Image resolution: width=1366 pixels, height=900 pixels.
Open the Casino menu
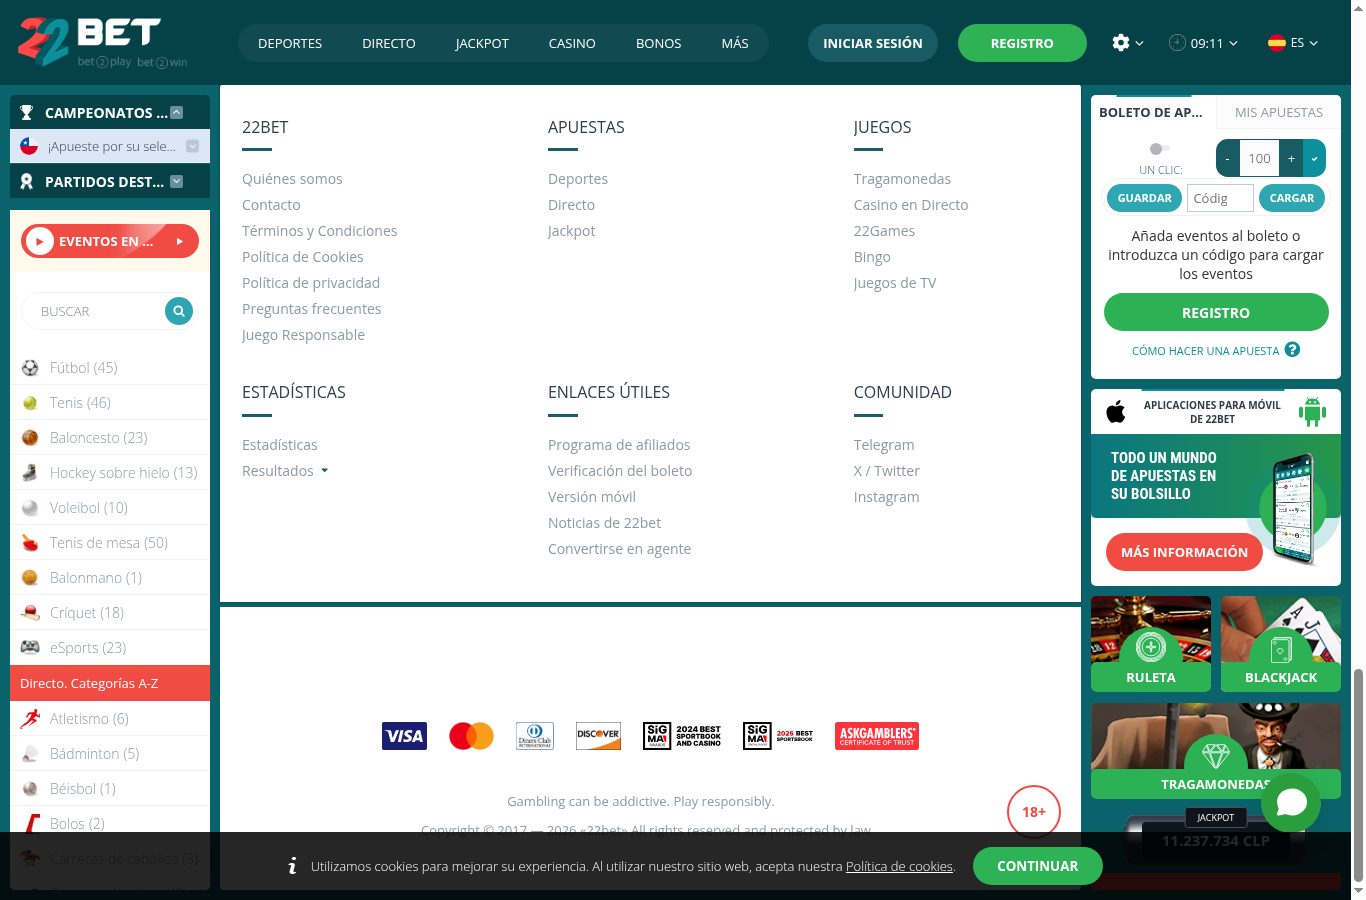[572, 43]
